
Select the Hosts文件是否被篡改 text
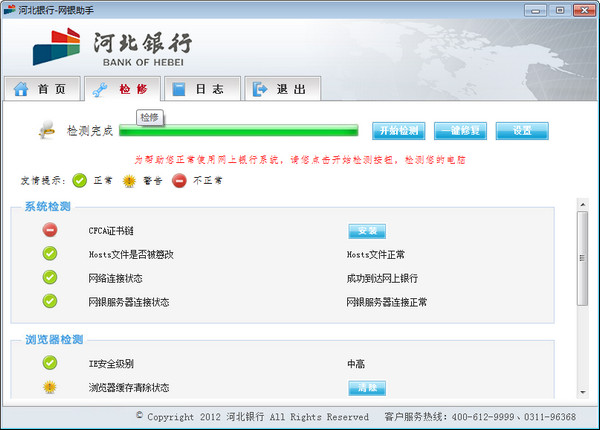[131, 255]
